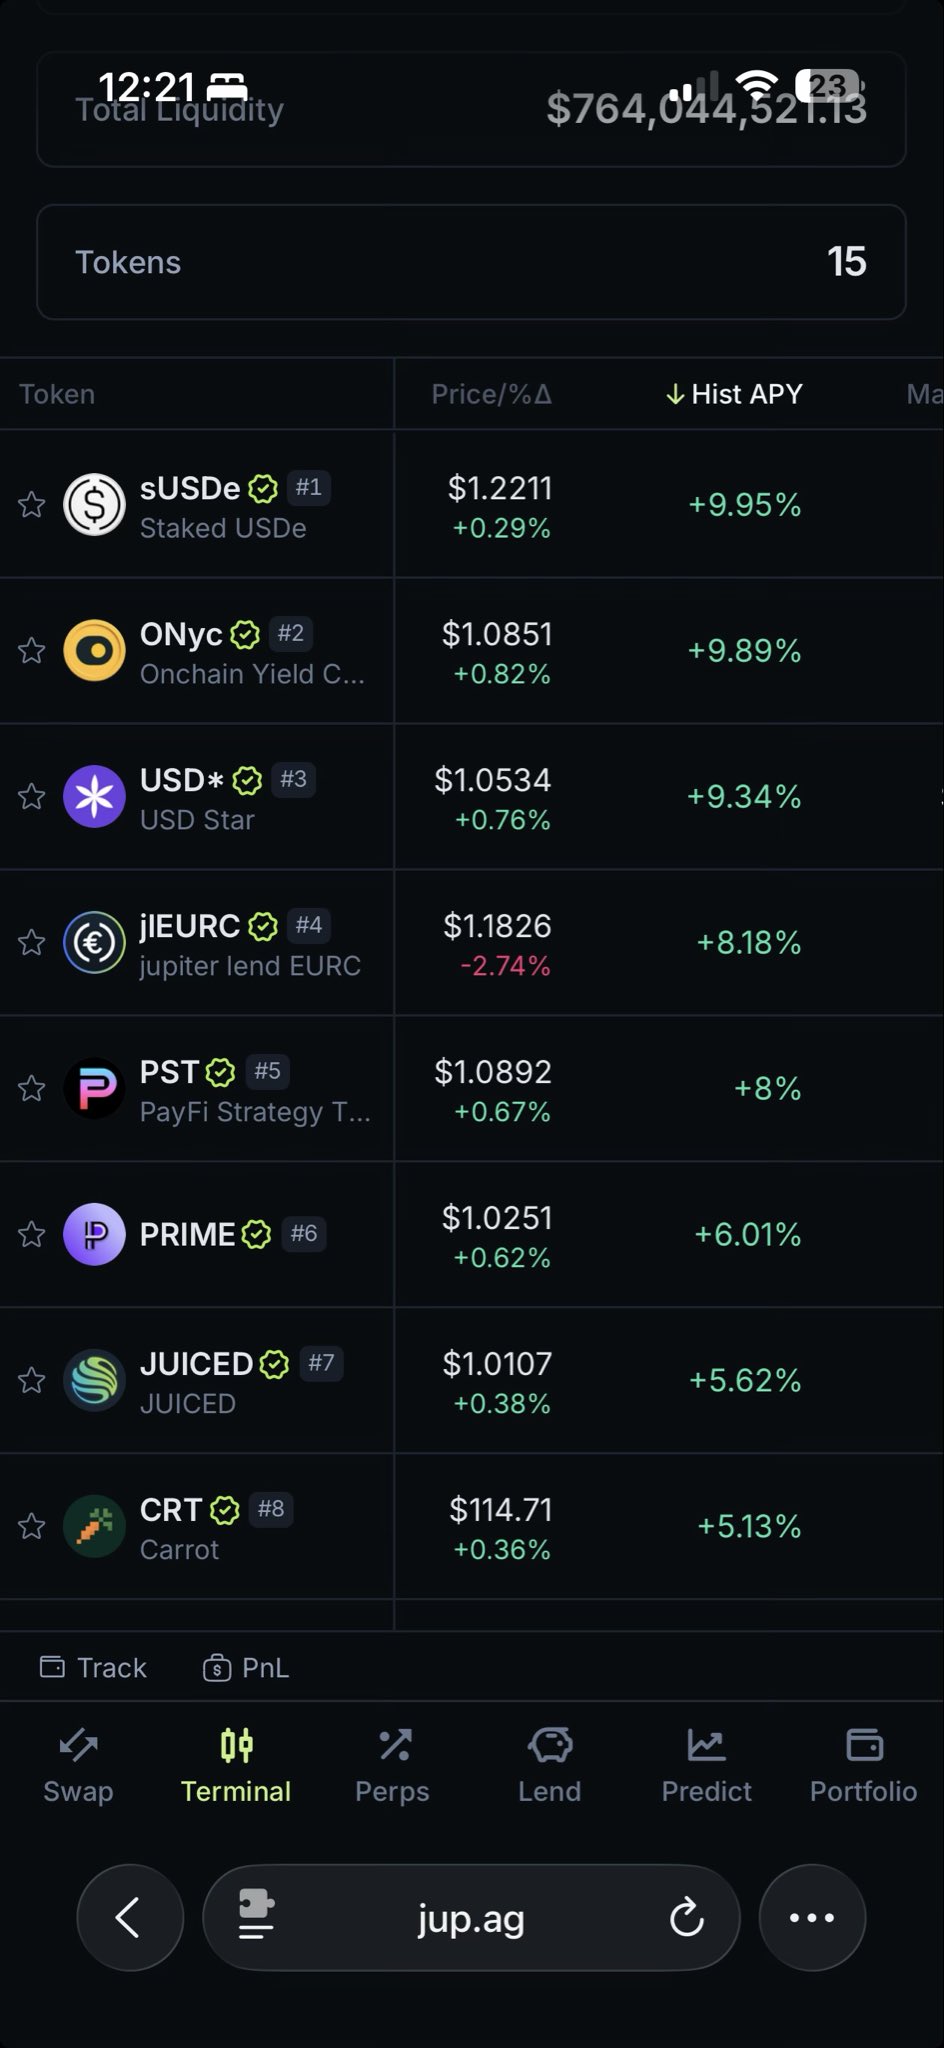Favorite sUSDe with its star icon
944x2048 pixels.
pyautogui.click(x=32, y=504)
